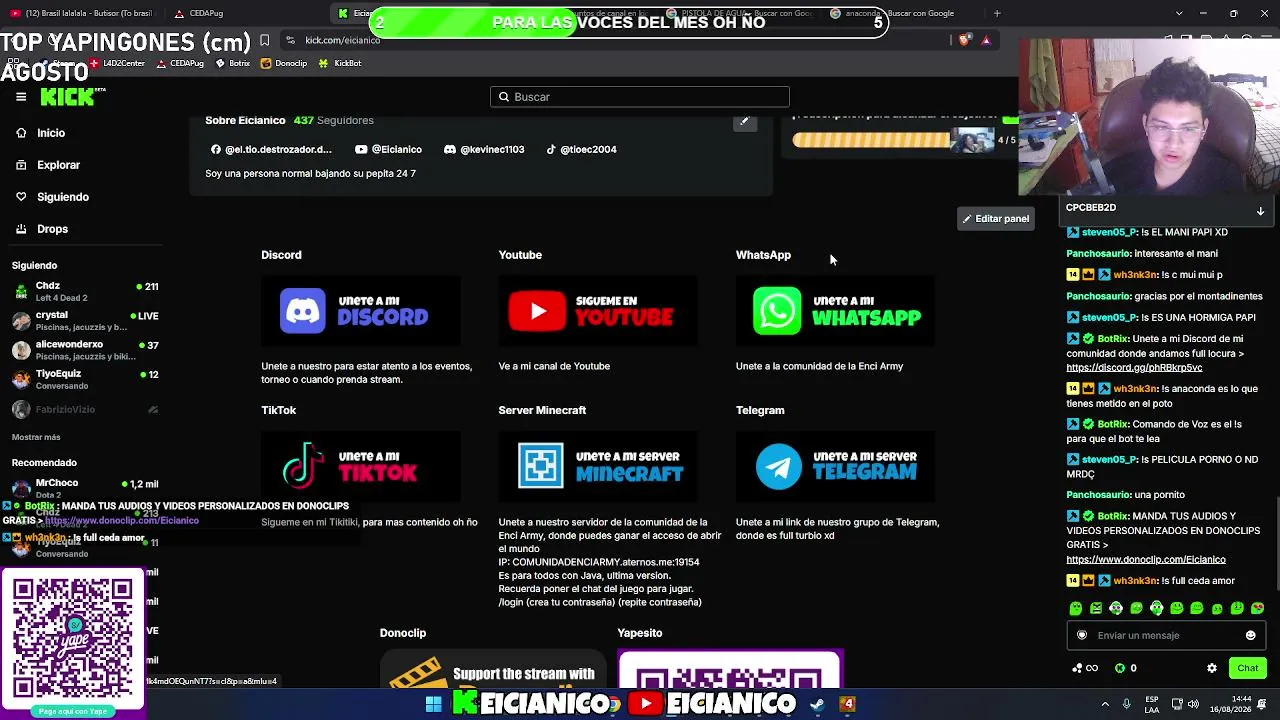Open the TikTok handle @tioec2004
Screen dimensions: 1280x720
[581, 149]
